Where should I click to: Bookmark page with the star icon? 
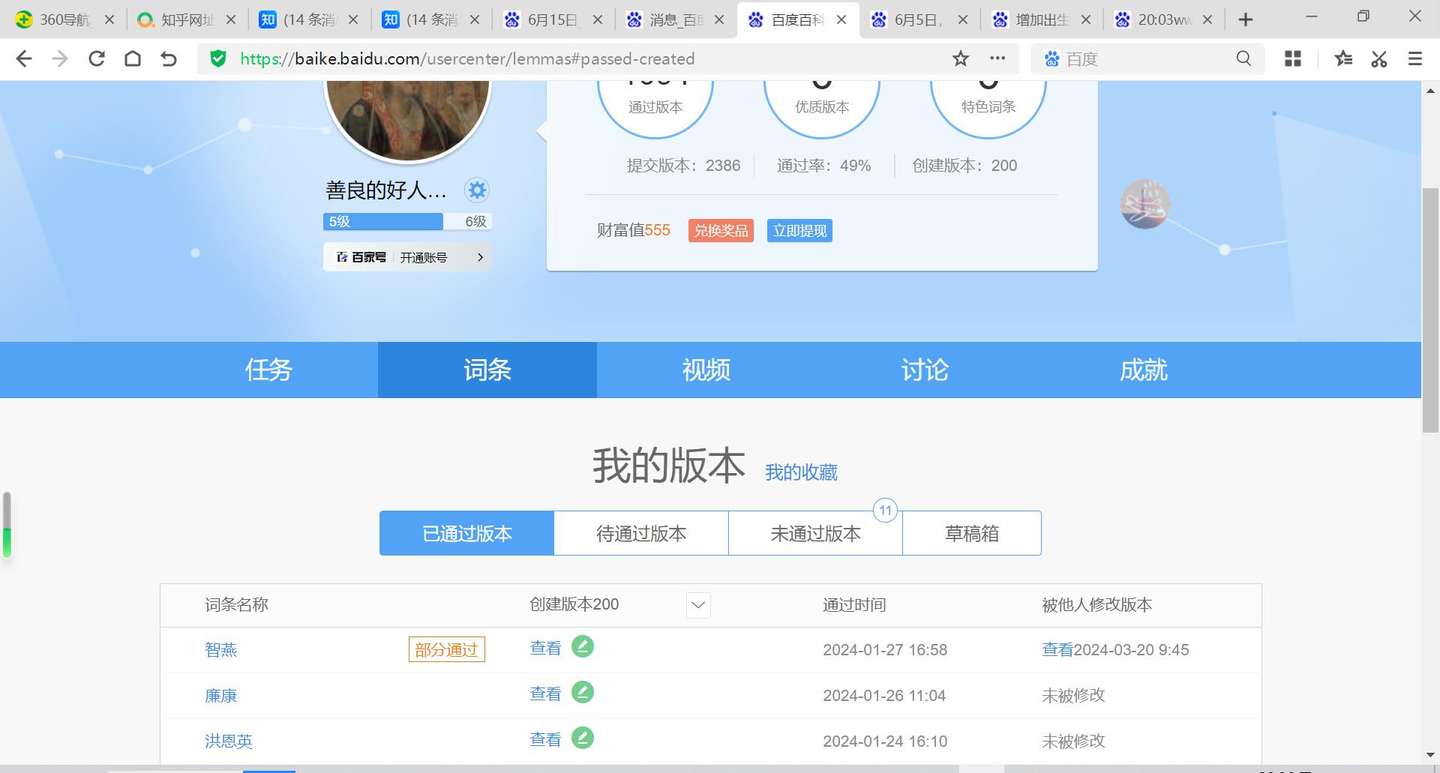pos(961,59)
